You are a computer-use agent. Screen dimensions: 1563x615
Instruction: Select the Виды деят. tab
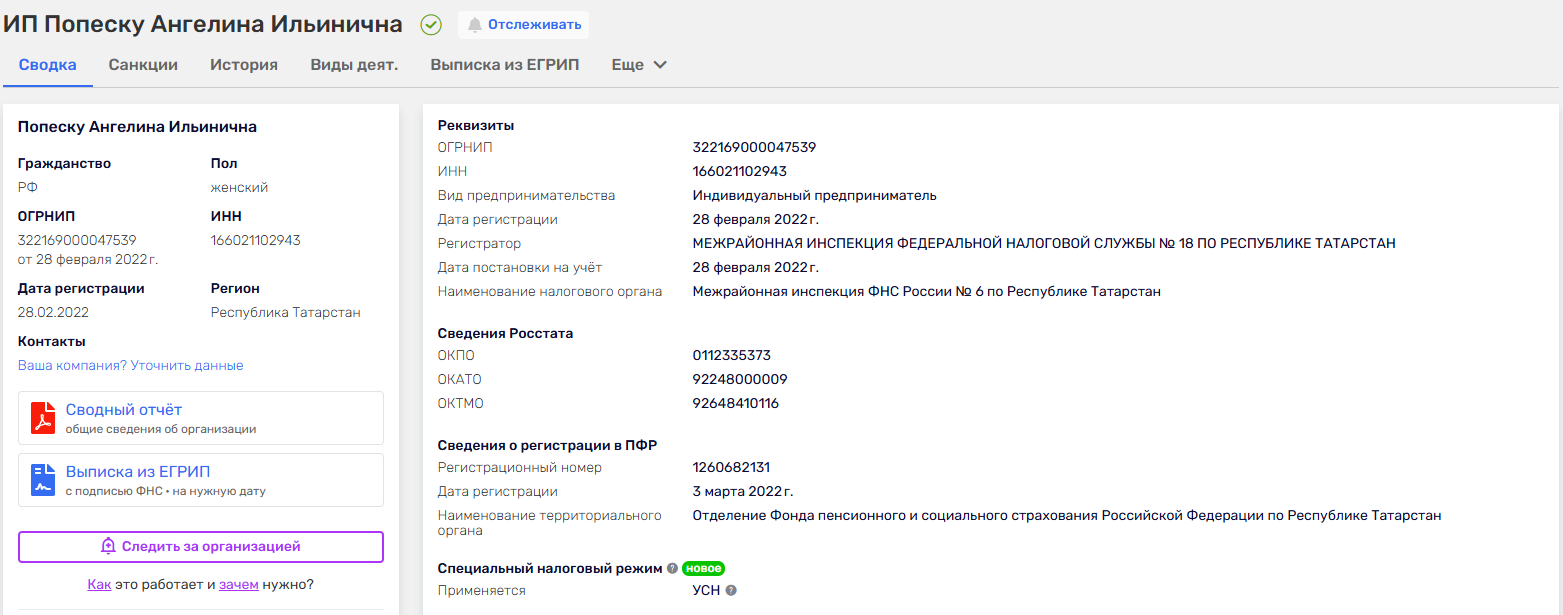point(353,63)
